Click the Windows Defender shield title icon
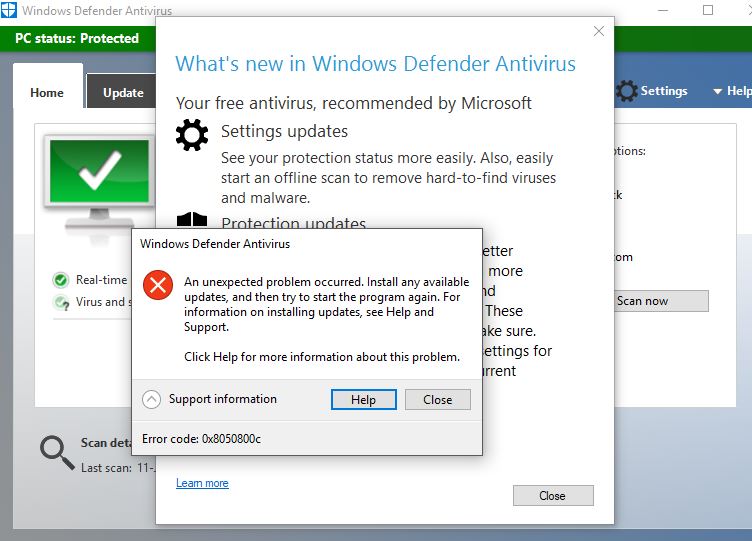The image size is (752, 541). pos(9,10)
